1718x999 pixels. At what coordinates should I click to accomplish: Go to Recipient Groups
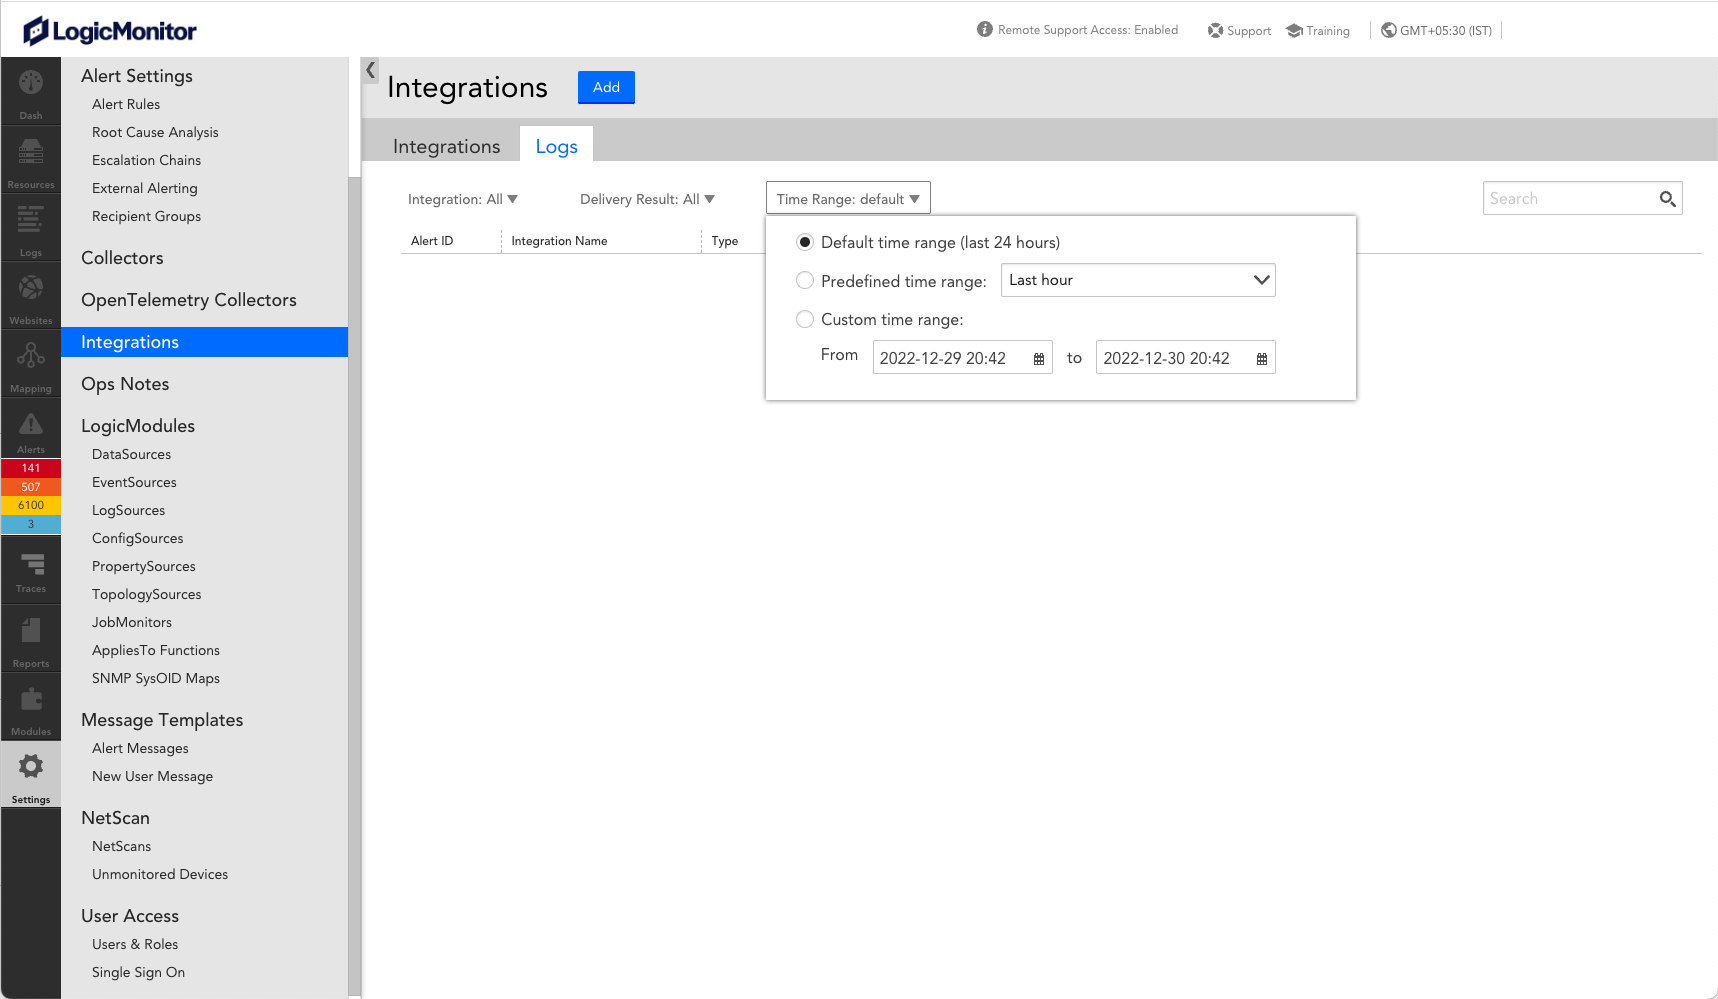click(146, 216)
